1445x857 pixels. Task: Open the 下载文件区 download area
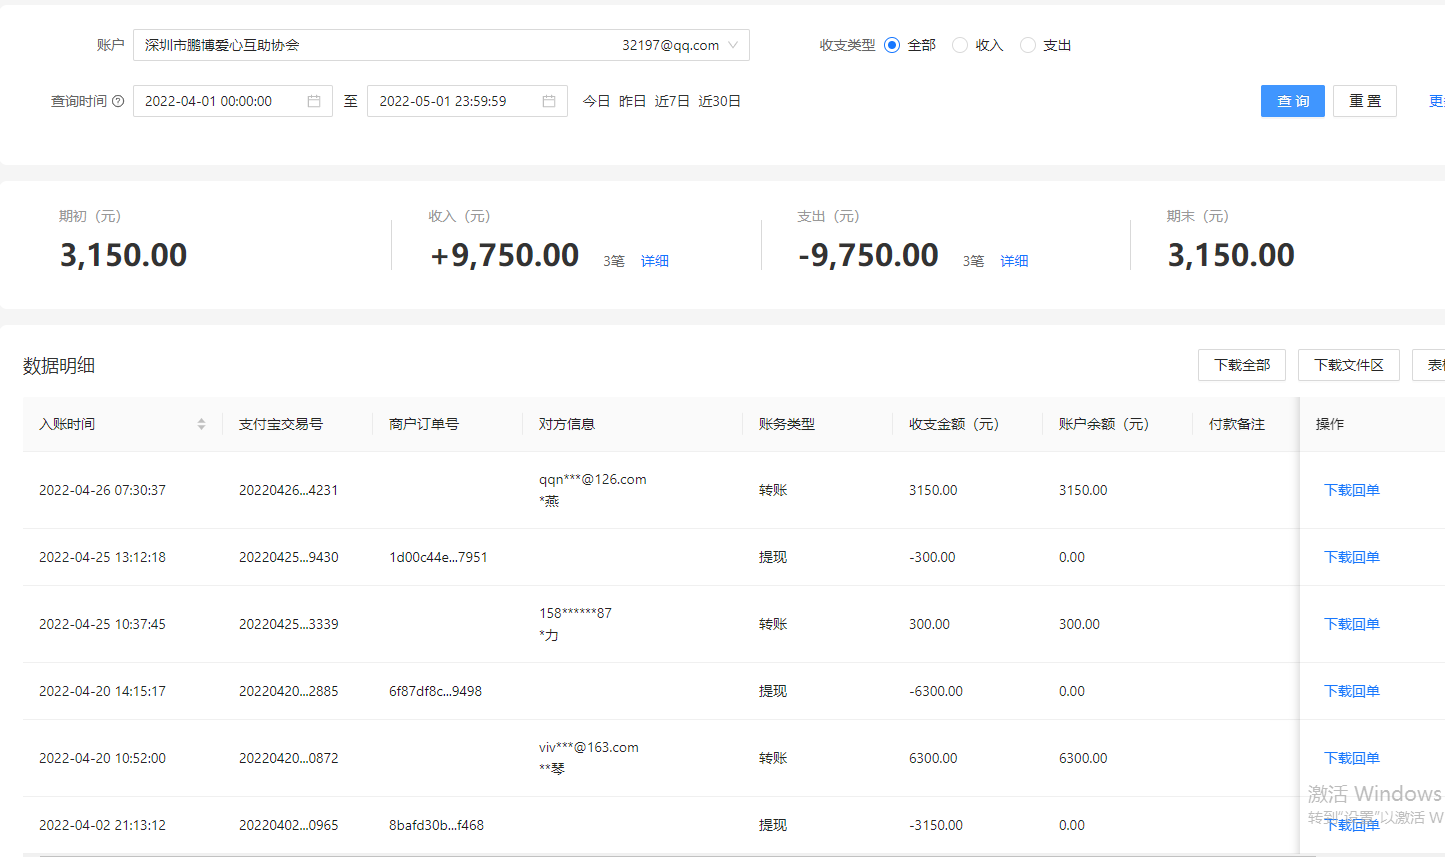(x=1348, y=365)
